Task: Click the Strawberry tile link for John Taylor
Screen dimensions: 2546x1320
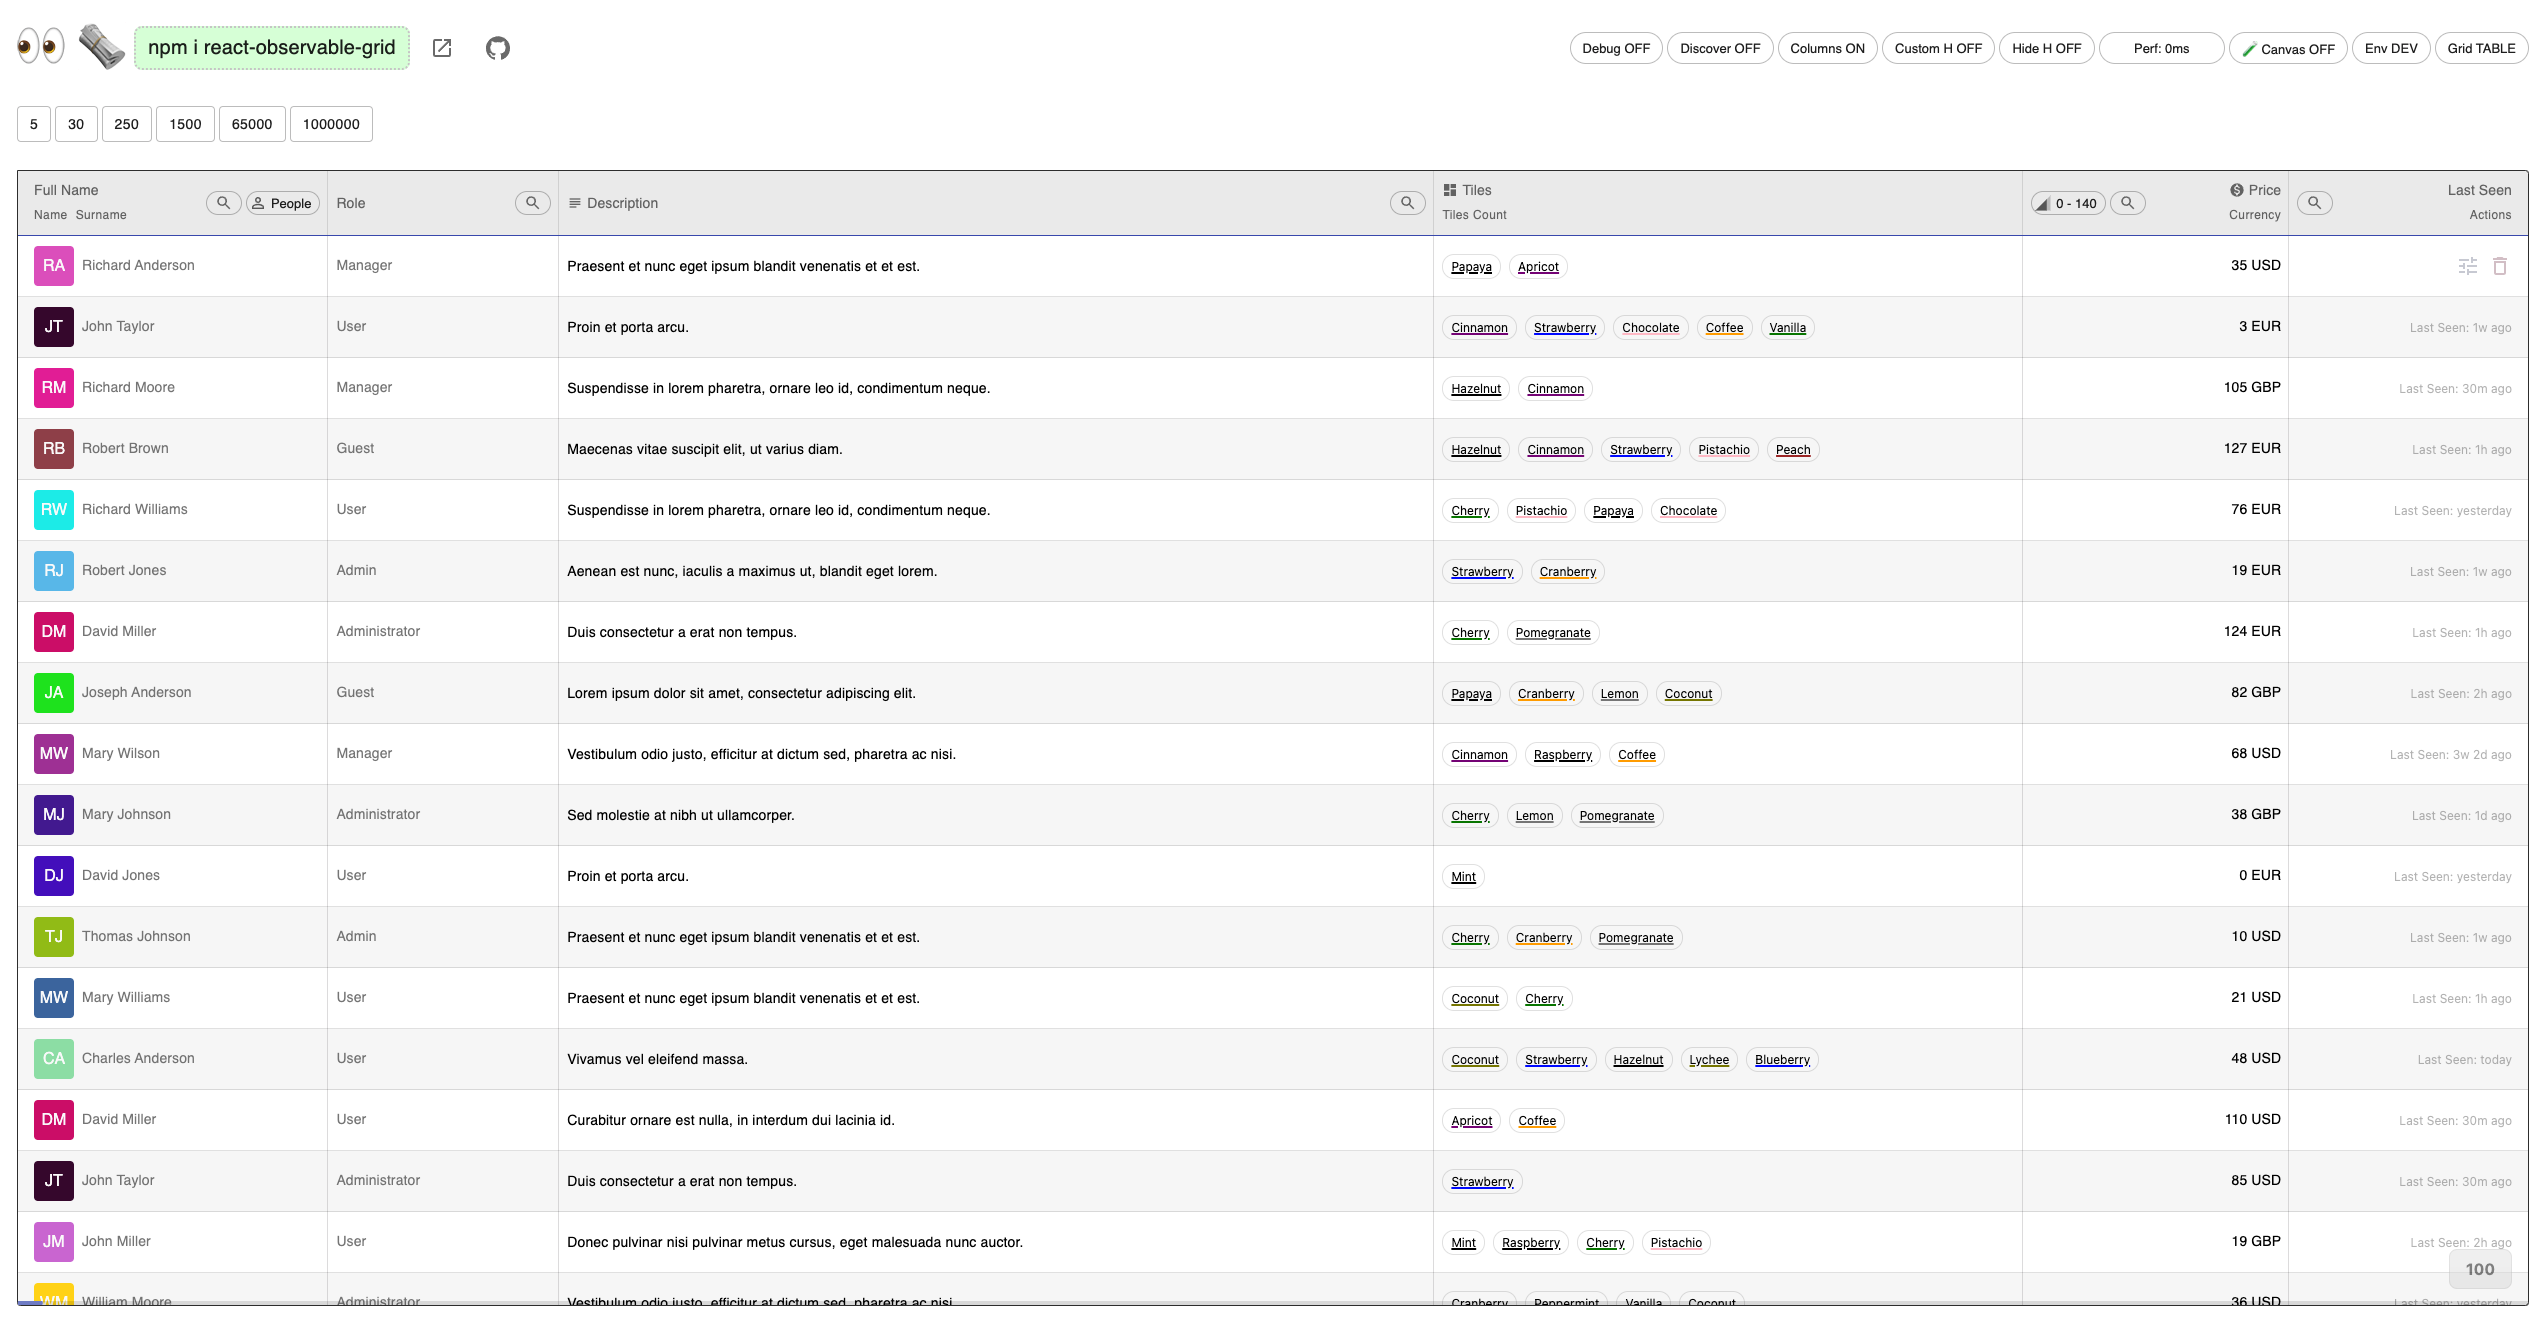Action: [x=1564, y=328]
